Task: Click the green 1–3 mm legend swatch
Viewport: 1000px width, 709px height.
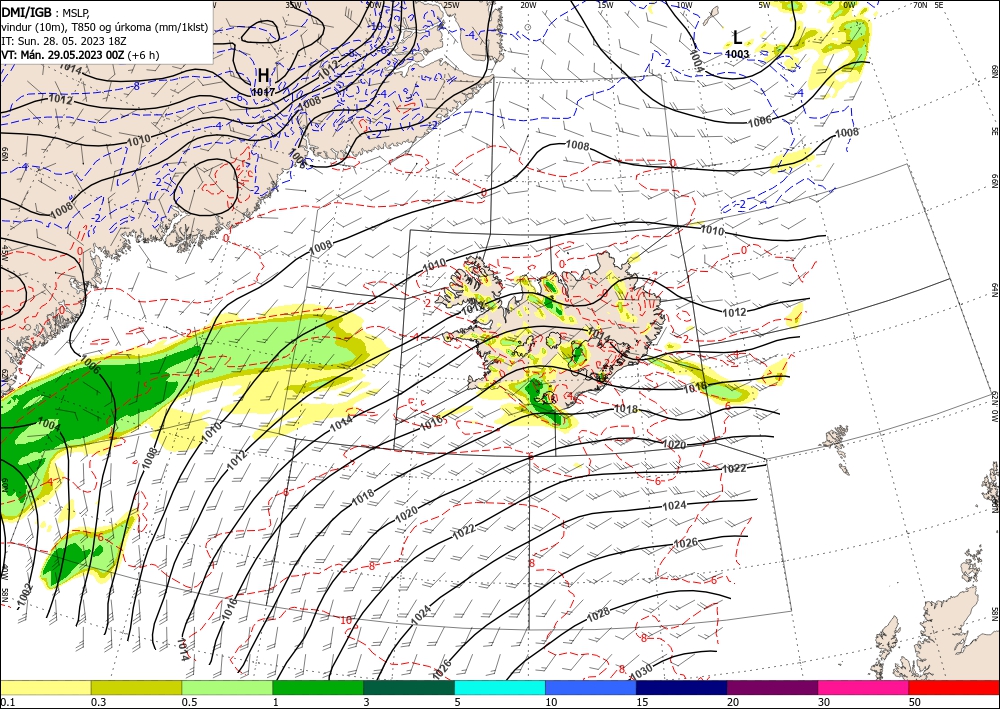Action: (x=318, y=687)
